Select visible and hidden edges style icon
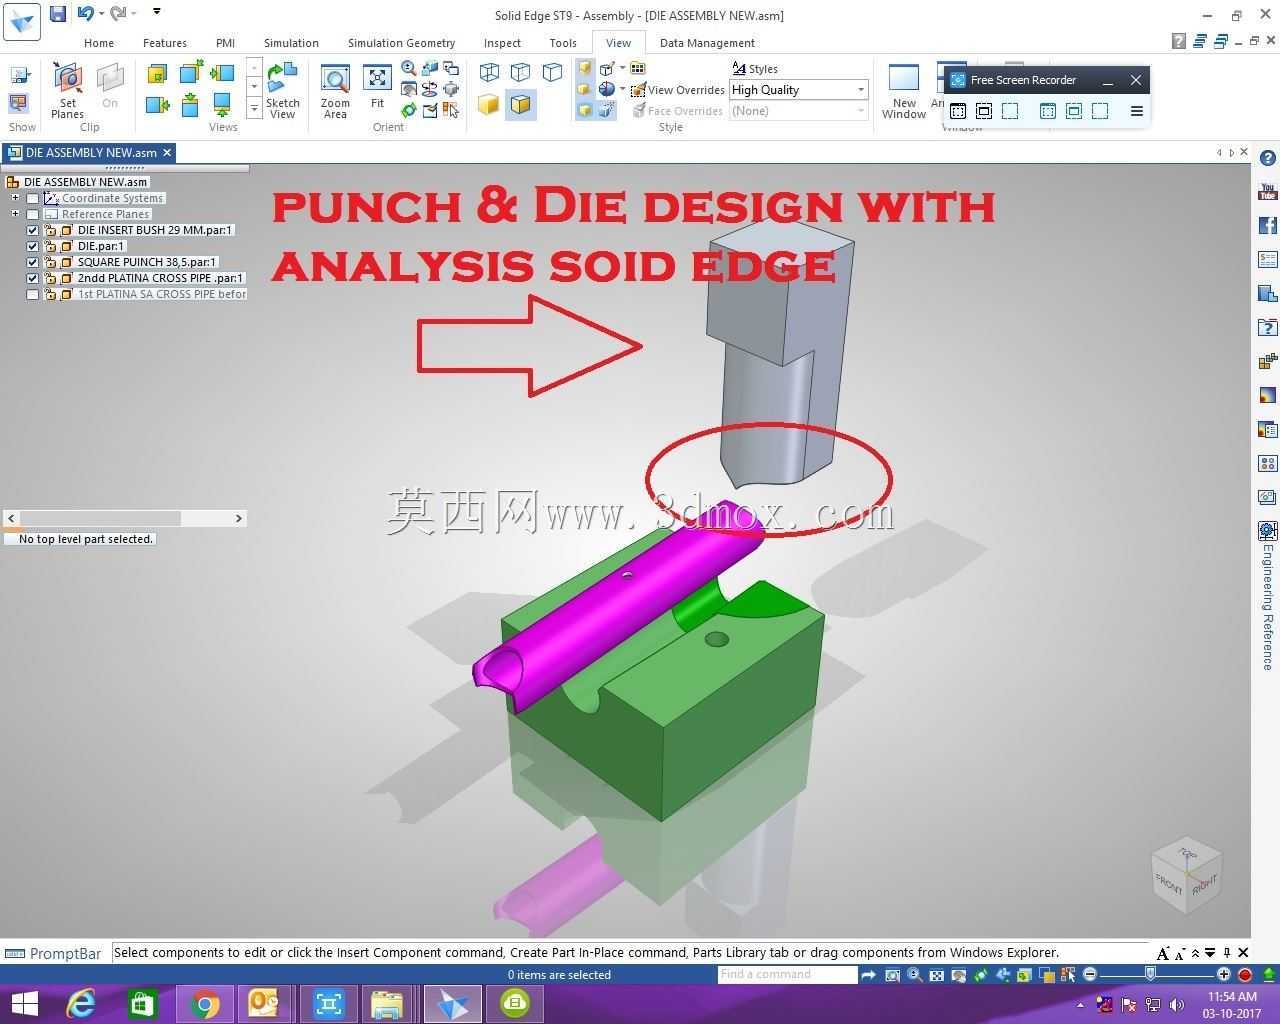 pos(520,72)
